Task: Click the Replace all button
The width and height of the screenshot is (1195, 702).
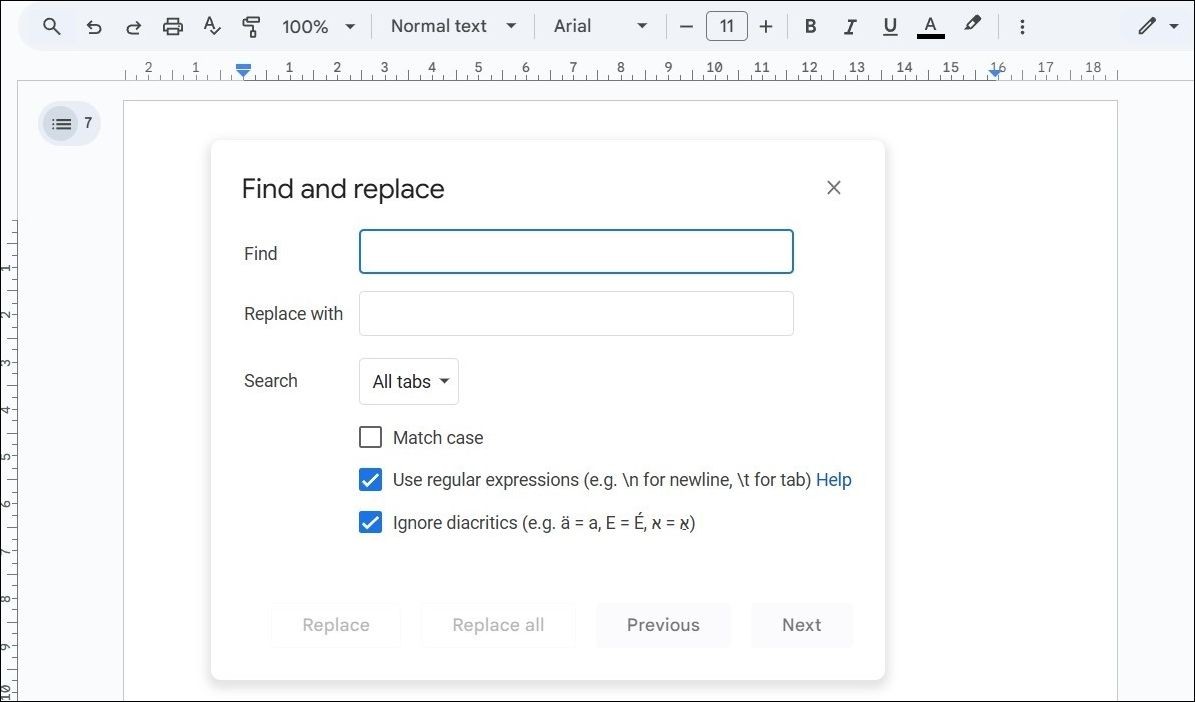Action: coord(498,625)
